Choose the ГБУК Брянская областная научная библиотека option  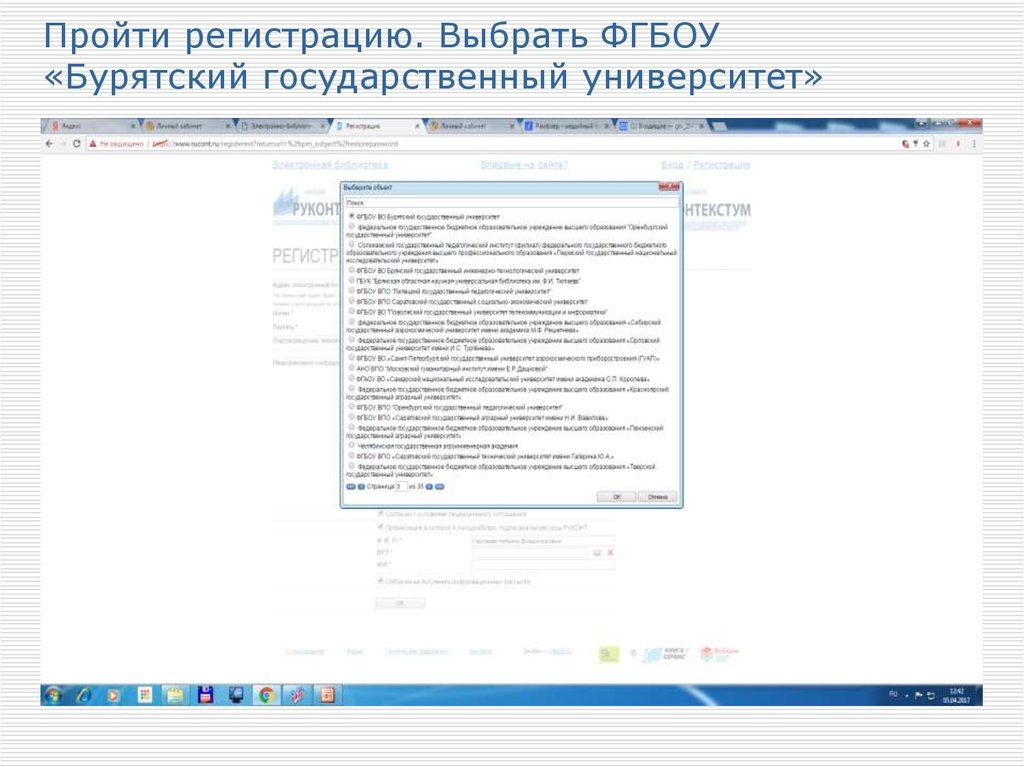pos(351,279)
